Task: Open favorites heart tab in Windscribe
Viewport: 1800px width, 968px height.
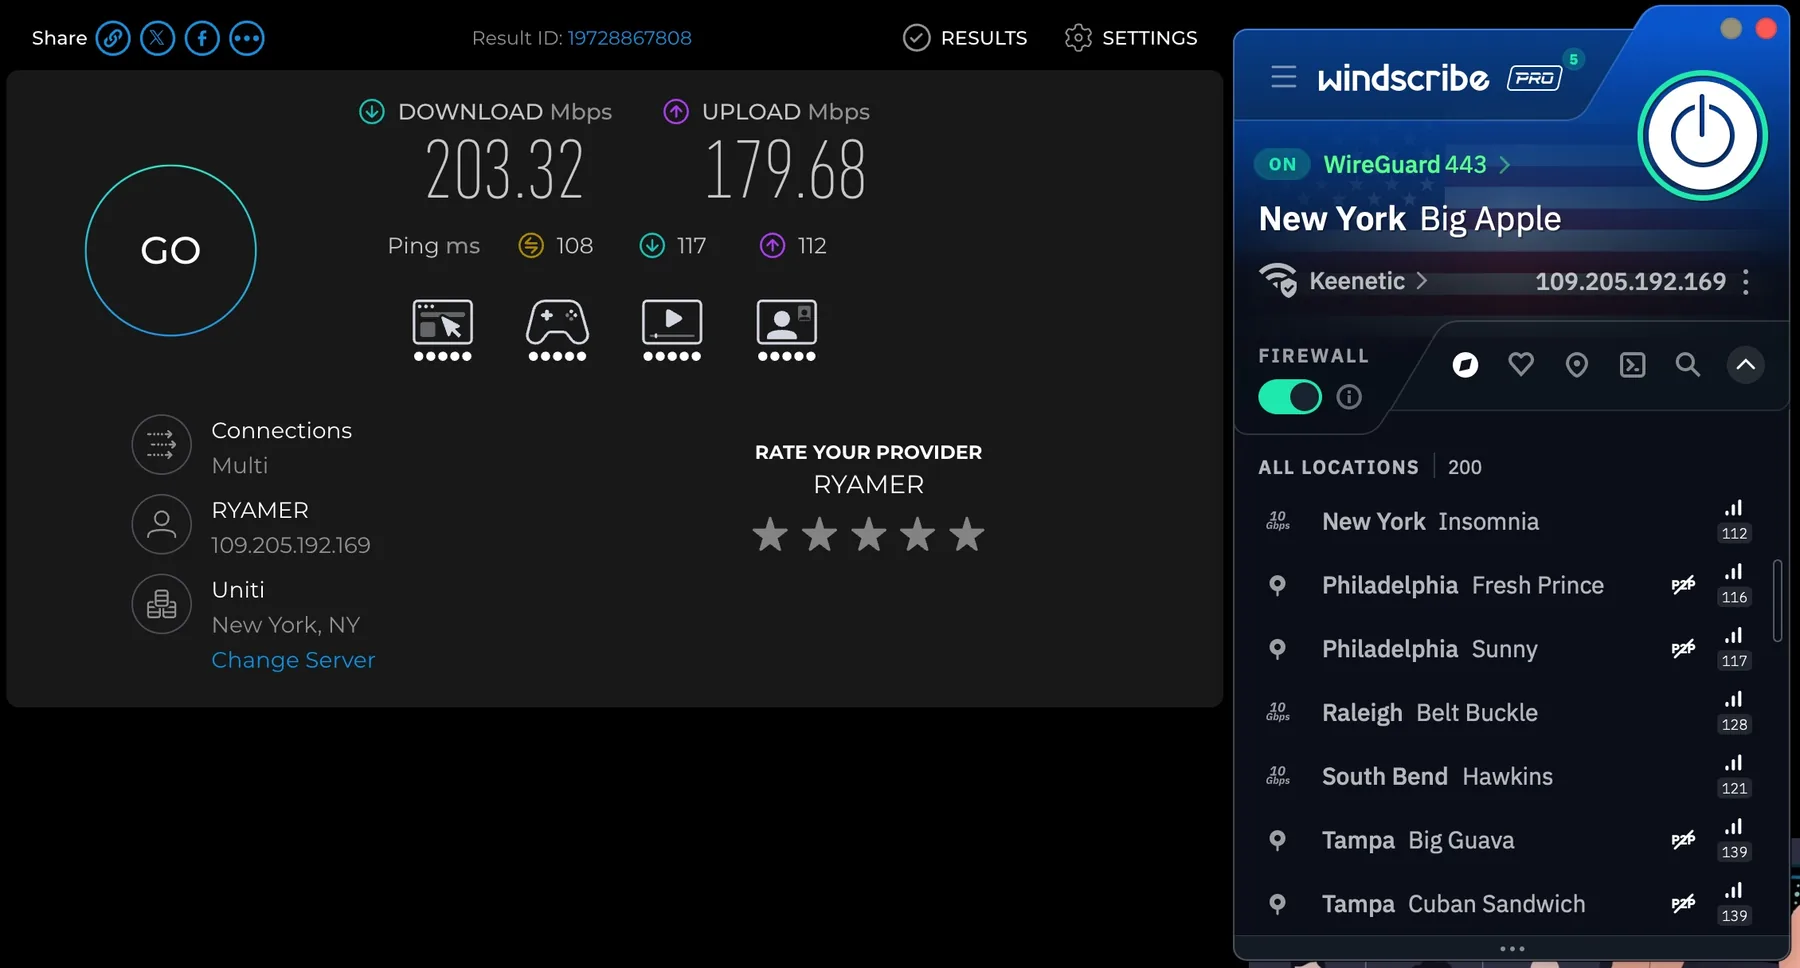Action: tap(1521, 365)
